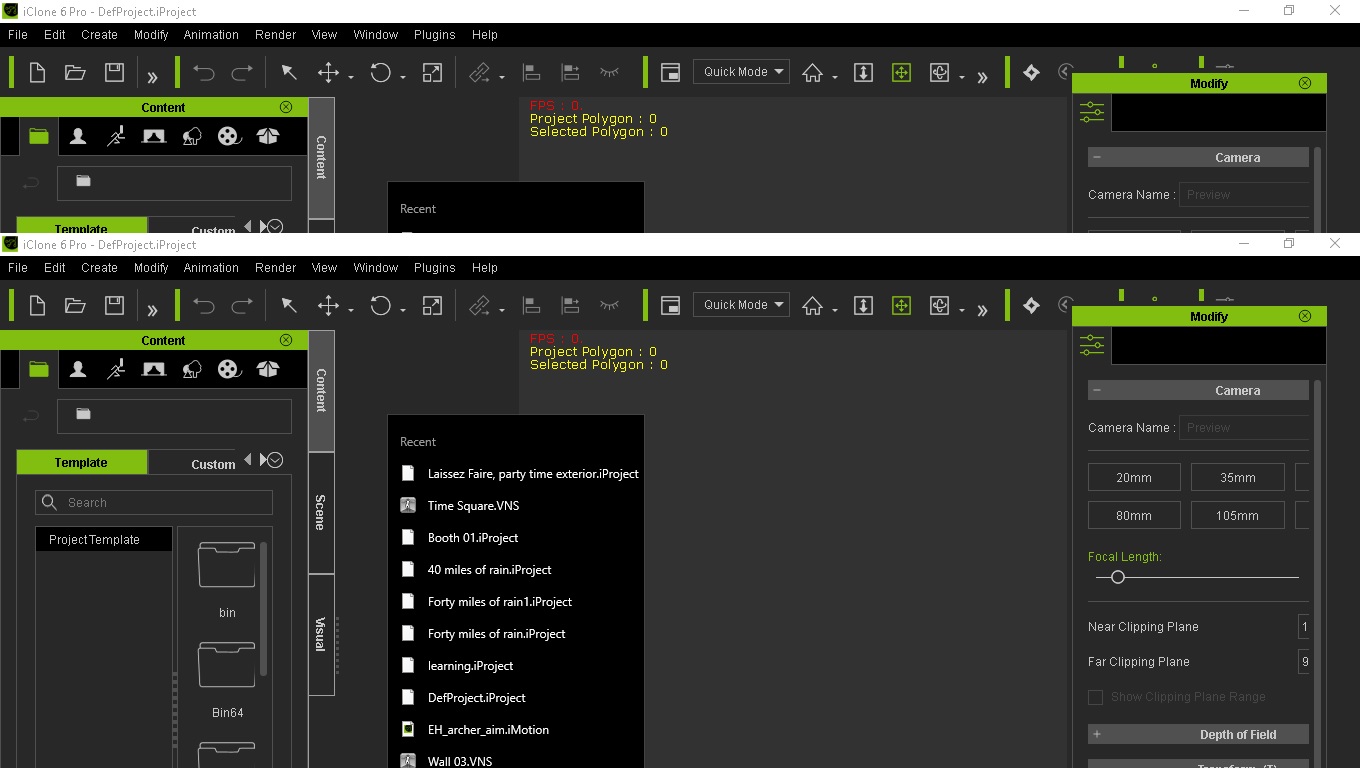
Task: Switch to Scene side tab in lower window
Action: (321, 513)
